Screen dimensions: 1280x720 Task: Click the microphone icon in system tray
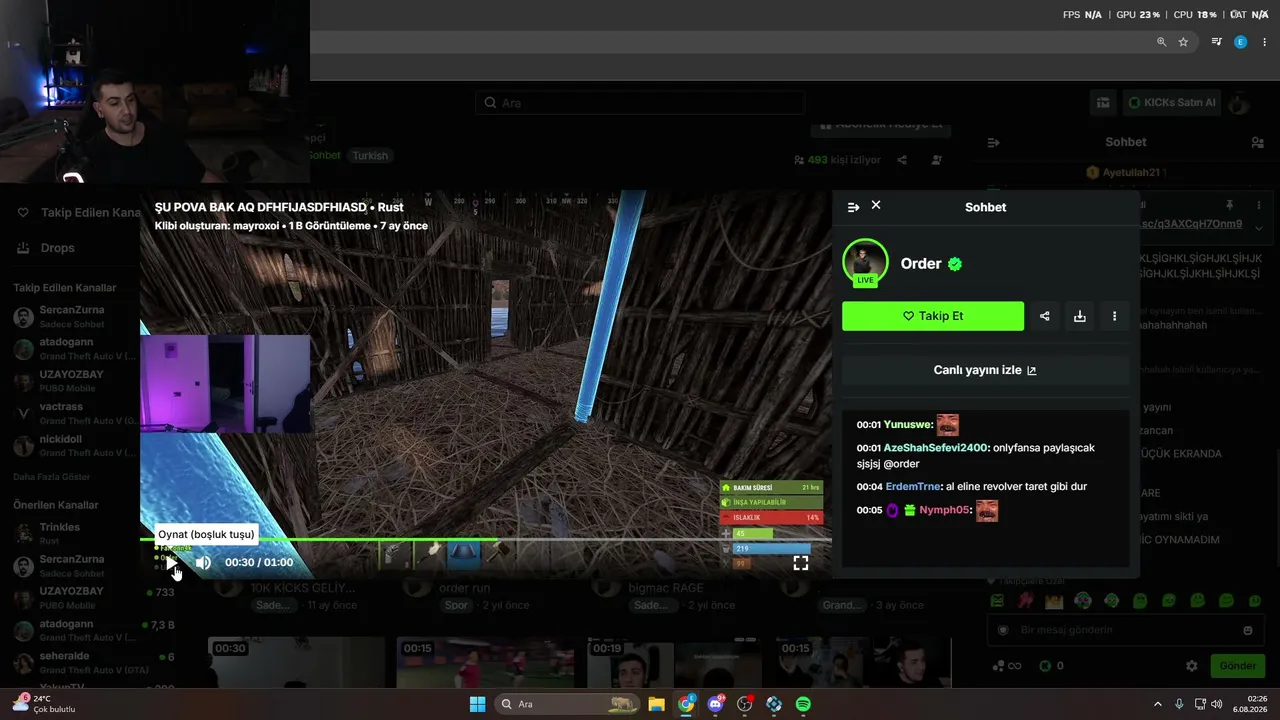[x=1180, y=704]
